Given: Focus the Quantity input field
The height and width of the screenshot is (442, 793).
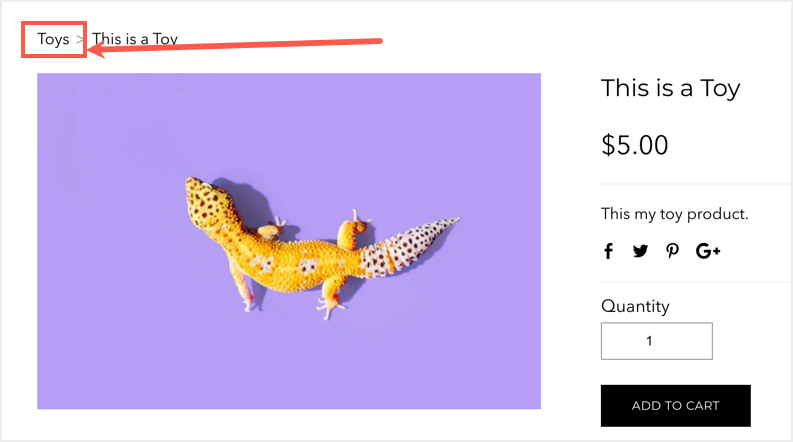Looking at the screenshot, I should coord(656,341).
